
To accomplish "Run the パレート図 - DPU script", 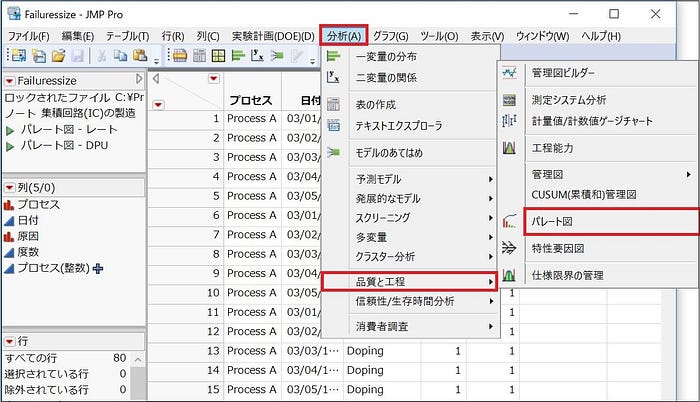I will click(x=10, y=146).
